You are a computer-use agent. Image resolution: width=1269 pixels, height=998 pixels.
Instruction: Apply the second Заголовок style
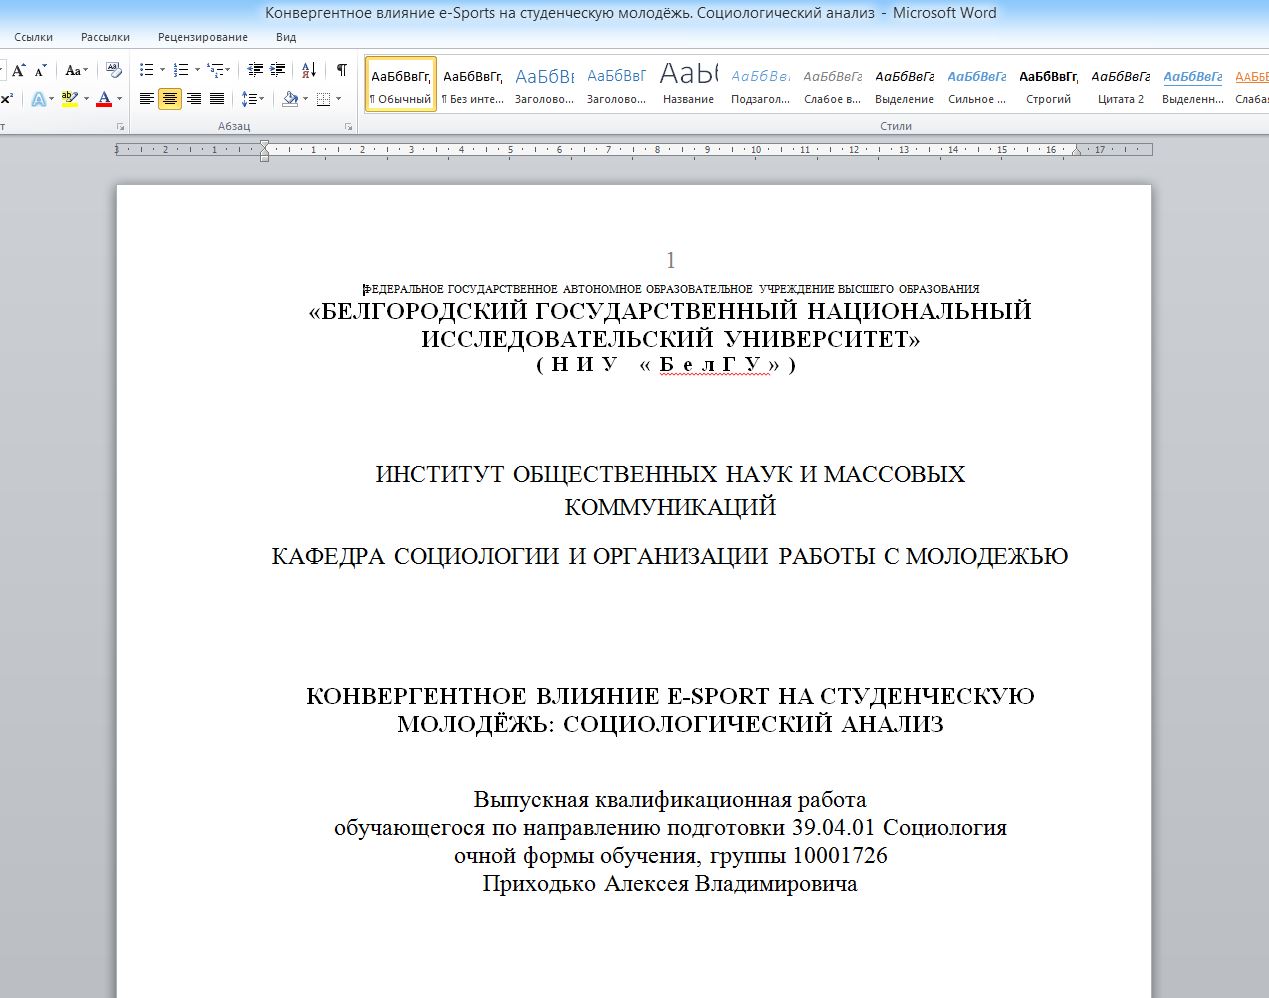(617, 84)
